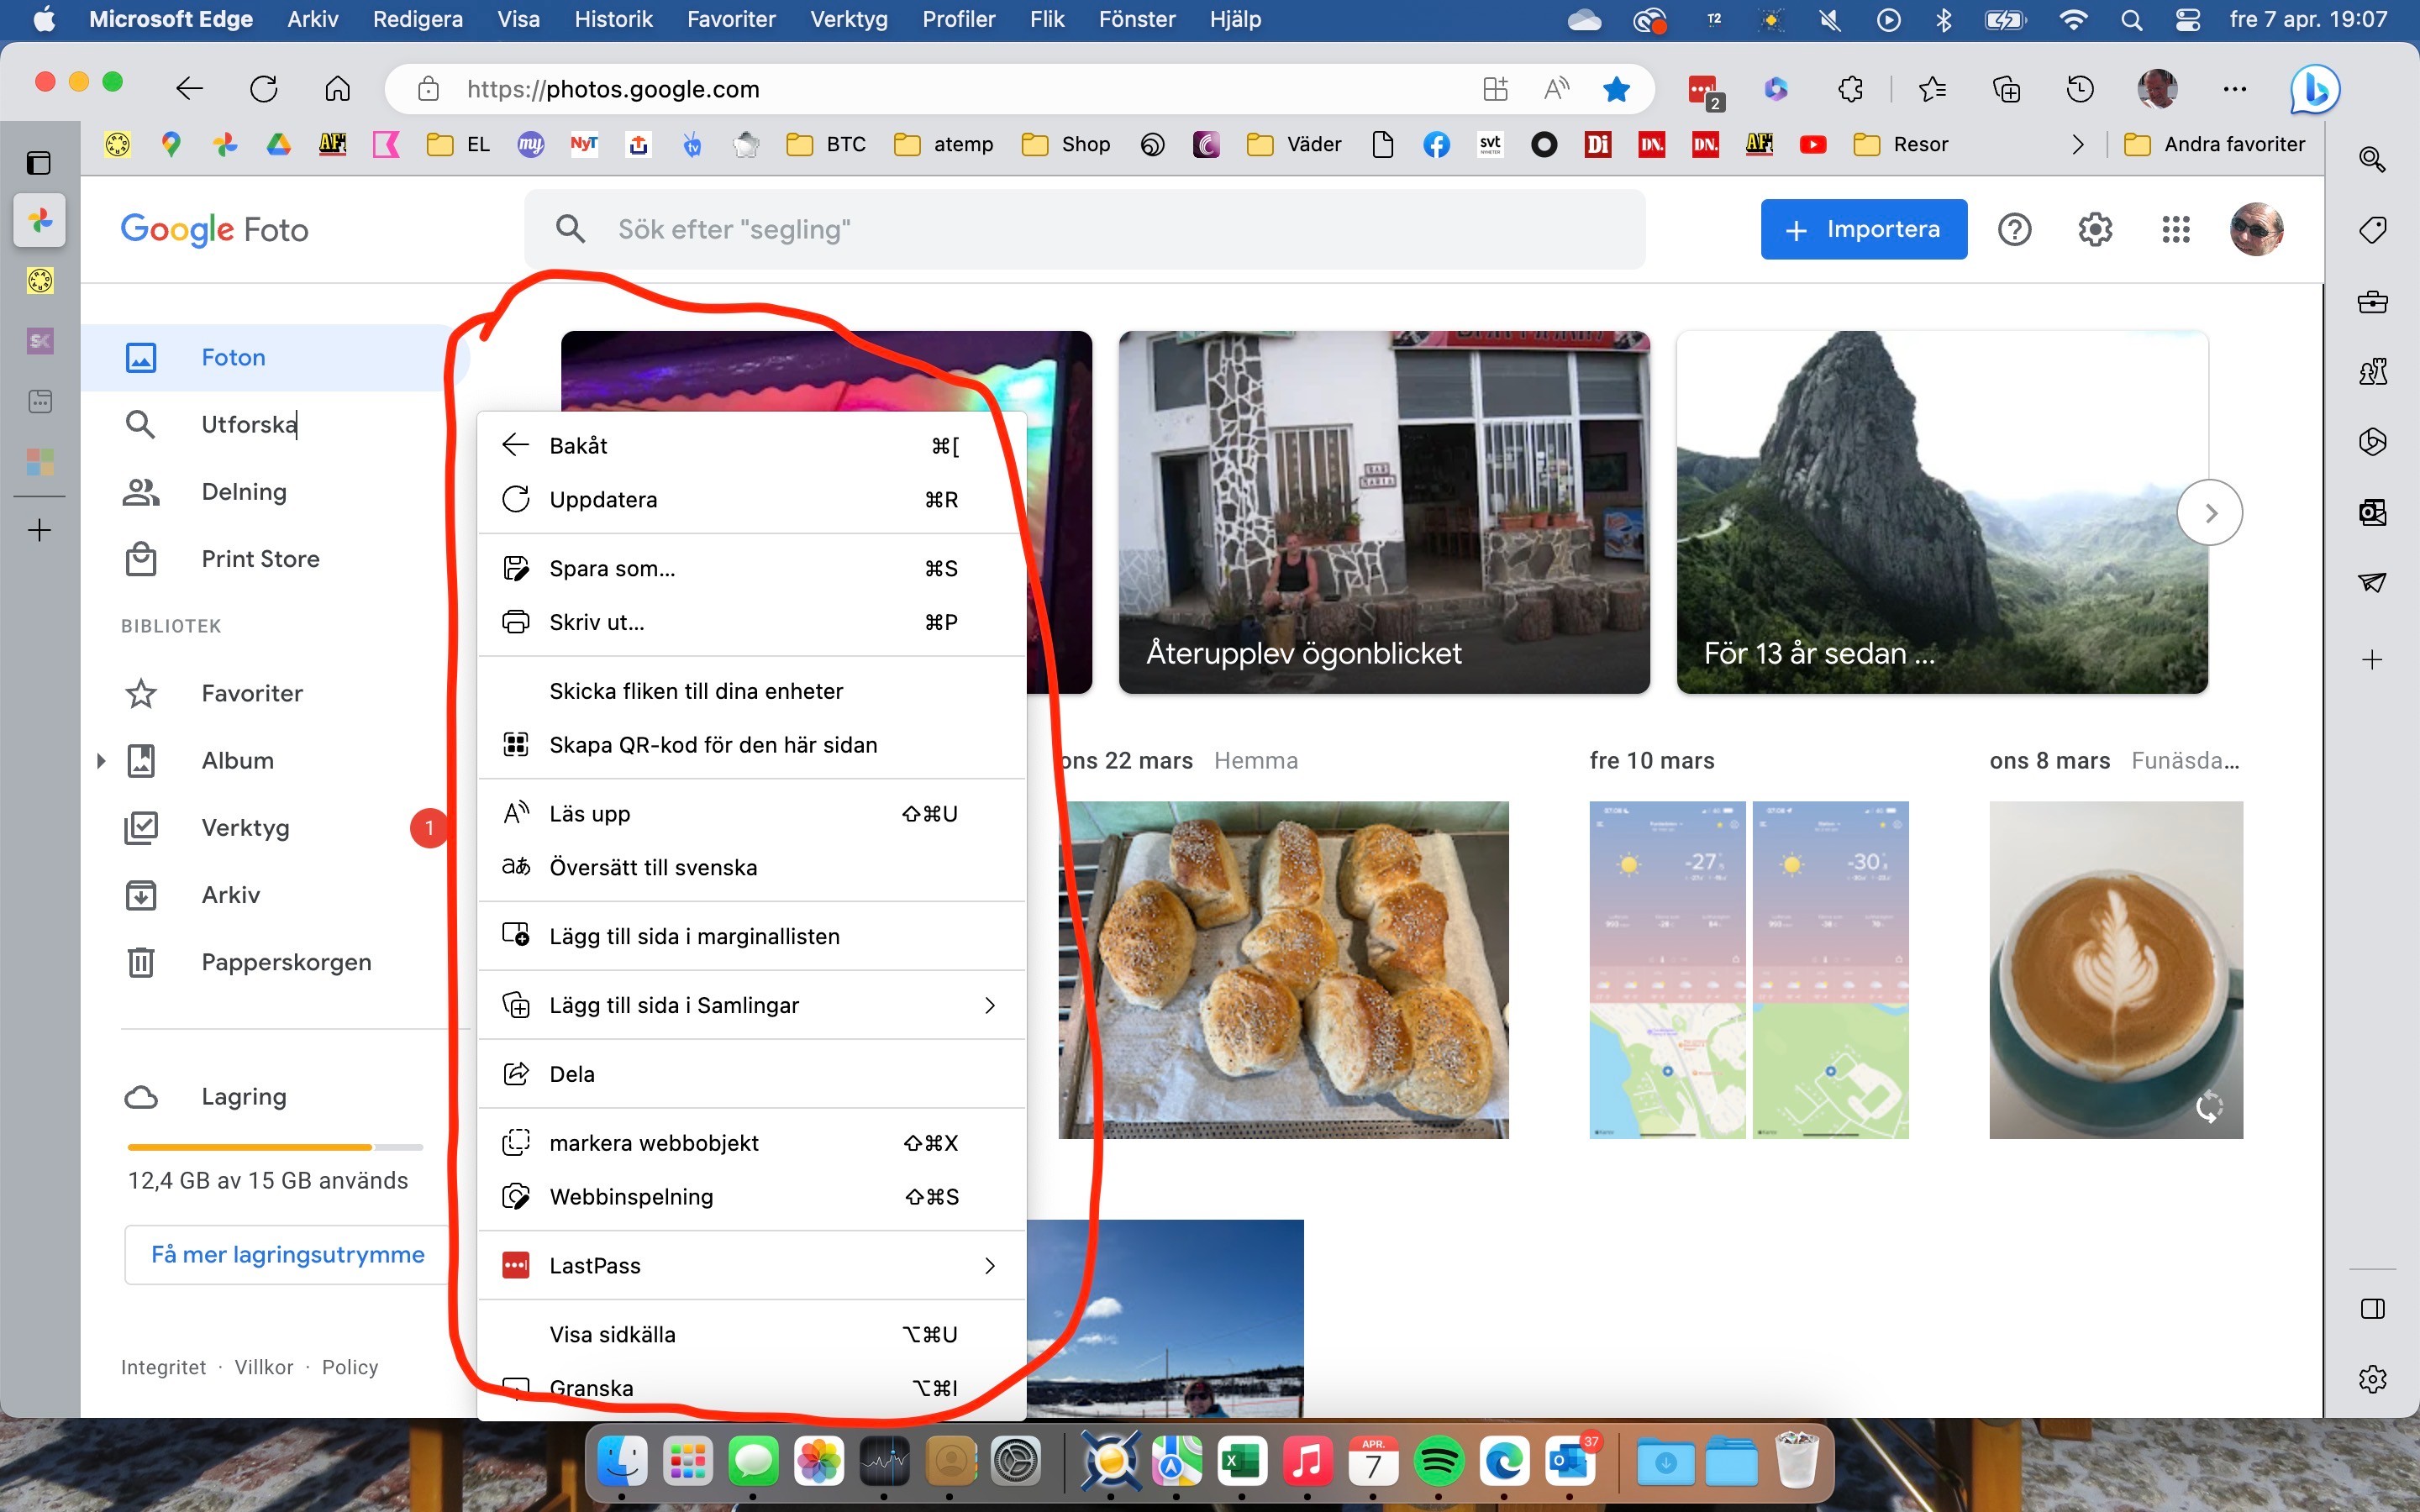Image resolution: width=2420 pixels, height=1512 pixels.
Task: Open the Google apps grid
Action: pyautogui.click(x=2175, y=230)
